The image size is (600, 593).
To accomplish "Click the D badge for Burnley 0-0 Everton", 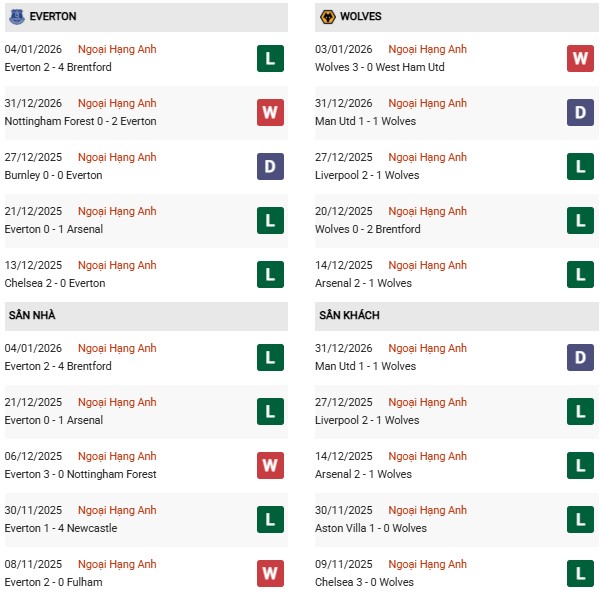I will click(270, 167).
